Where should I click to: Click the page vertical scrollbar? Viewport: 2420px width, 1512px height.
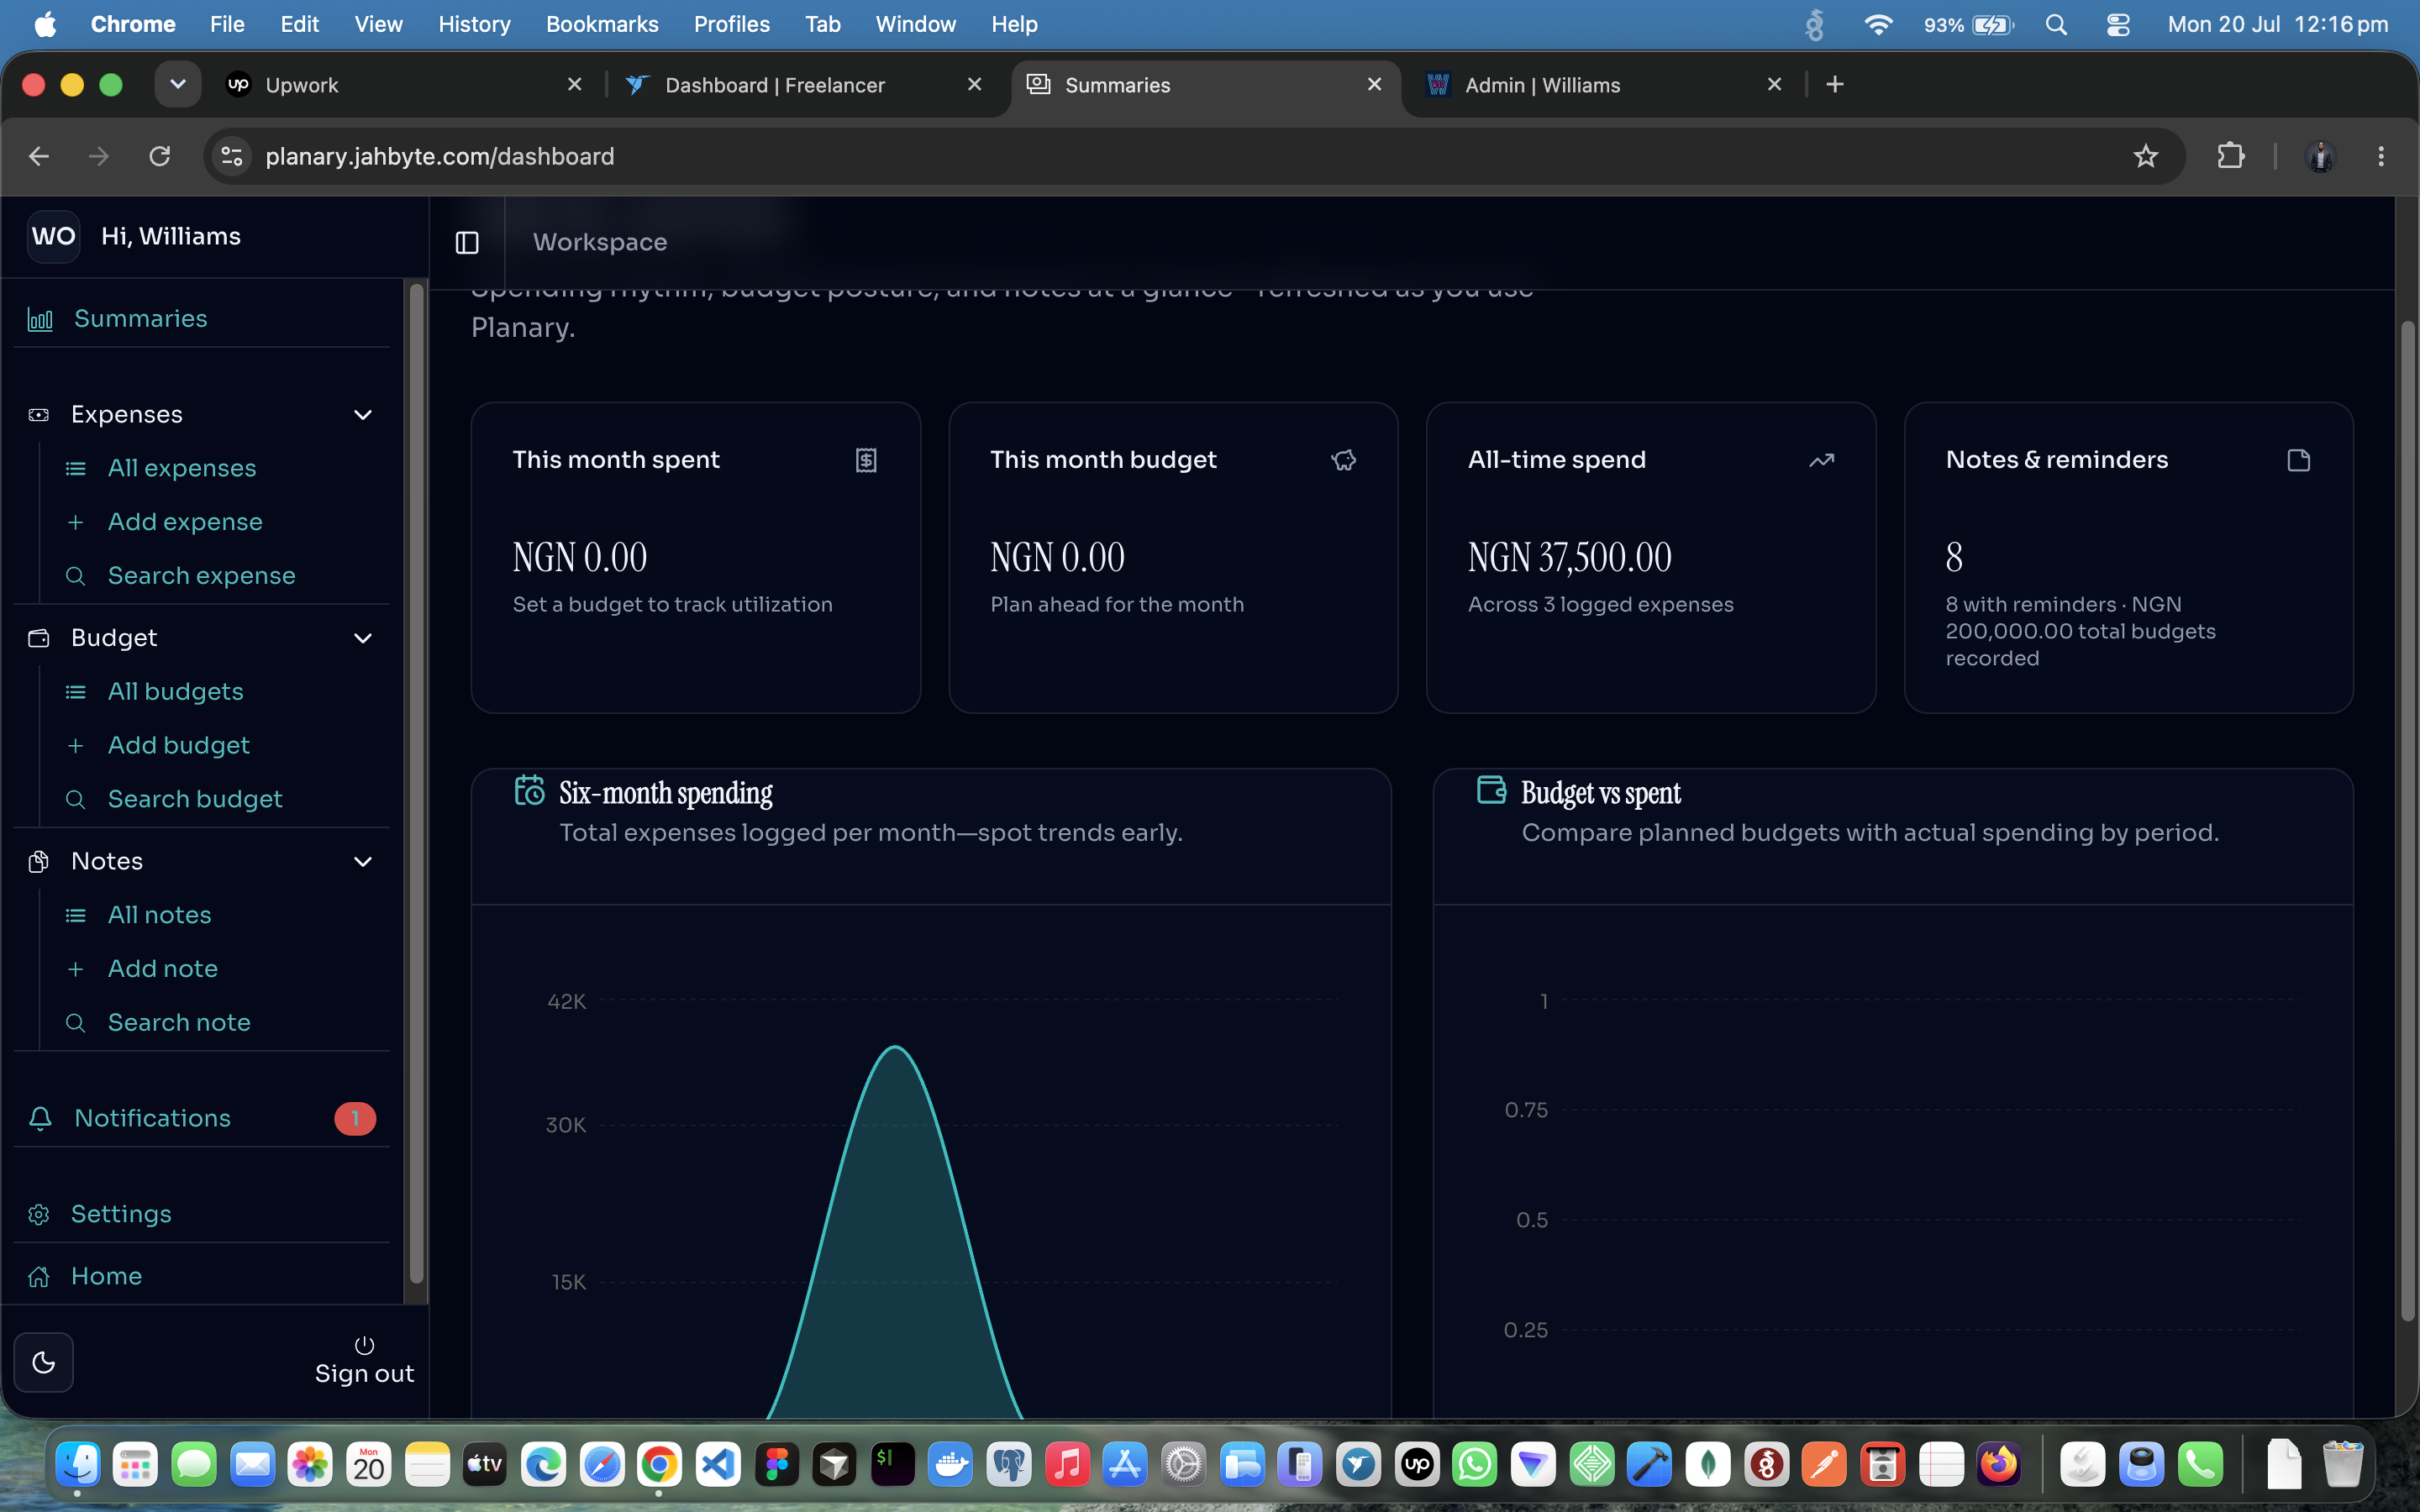[2407, 820]
